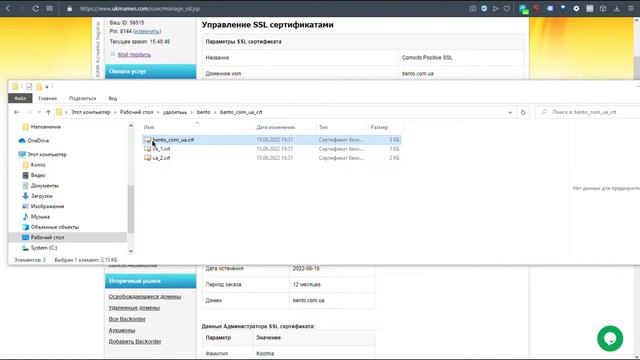Screen dimensions: 640x360
Task: Open the quick access toolbar customize dropdown
Action: (47, 87)
